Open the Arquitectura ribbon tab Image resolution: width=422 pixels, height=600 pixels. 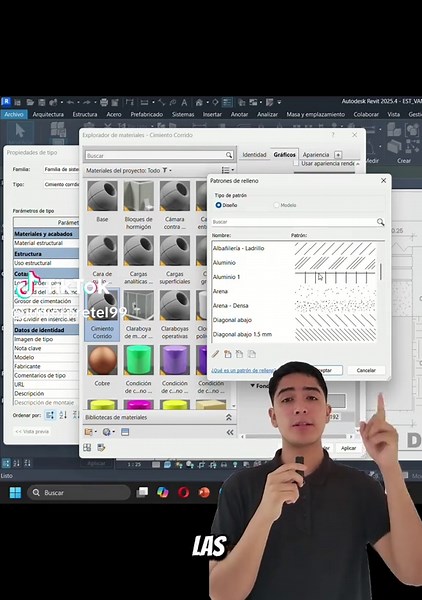pyautogui.click(x=48, y=114)
